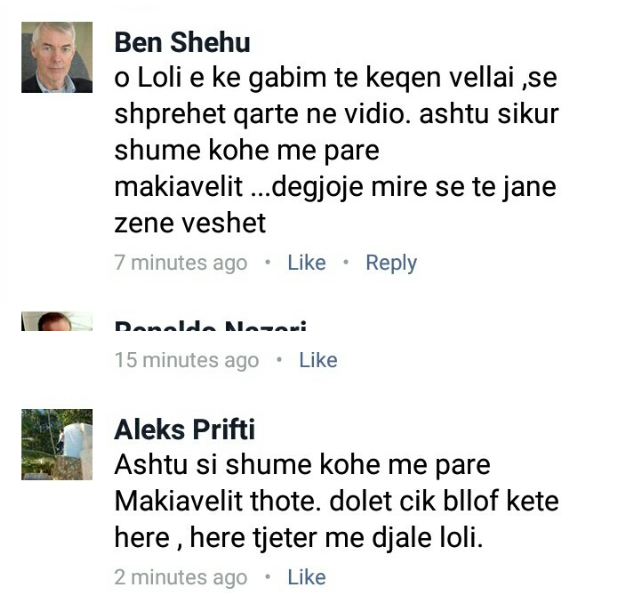
Task: Open the cut-off second commenter's name
Action: (x=210, y=326)
